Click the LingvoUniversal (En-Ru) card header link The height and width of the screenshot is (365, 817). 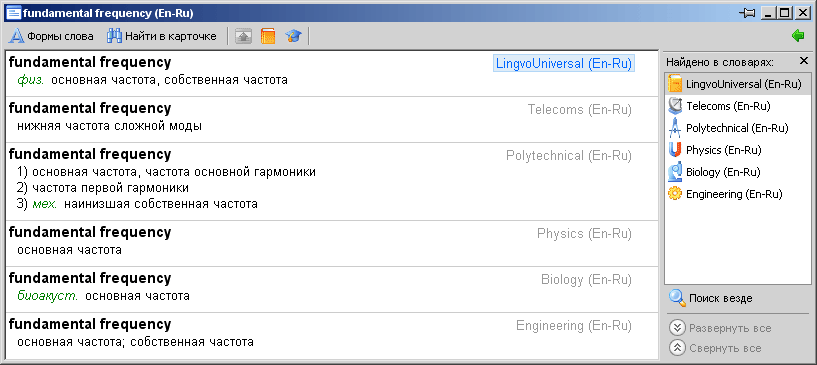pos(564,64)
